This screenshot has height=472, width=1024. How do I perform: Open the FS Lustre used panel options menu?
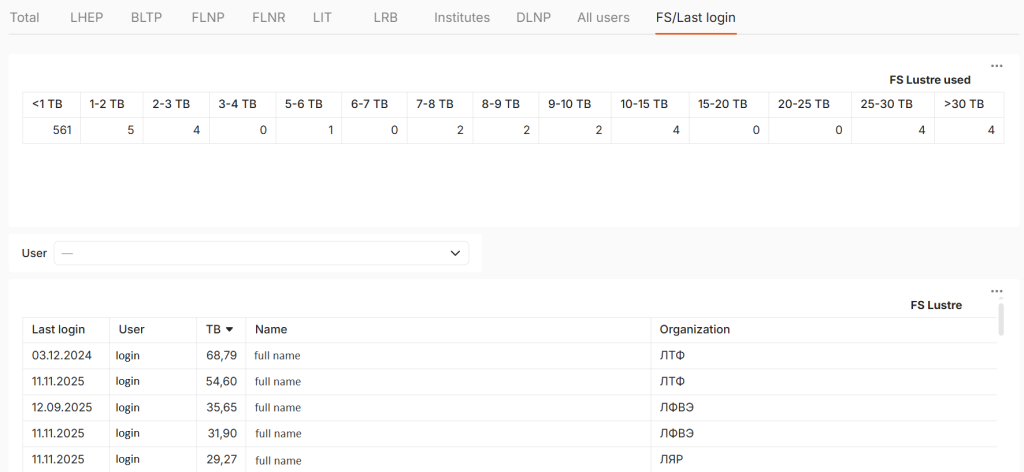[996, 66]
